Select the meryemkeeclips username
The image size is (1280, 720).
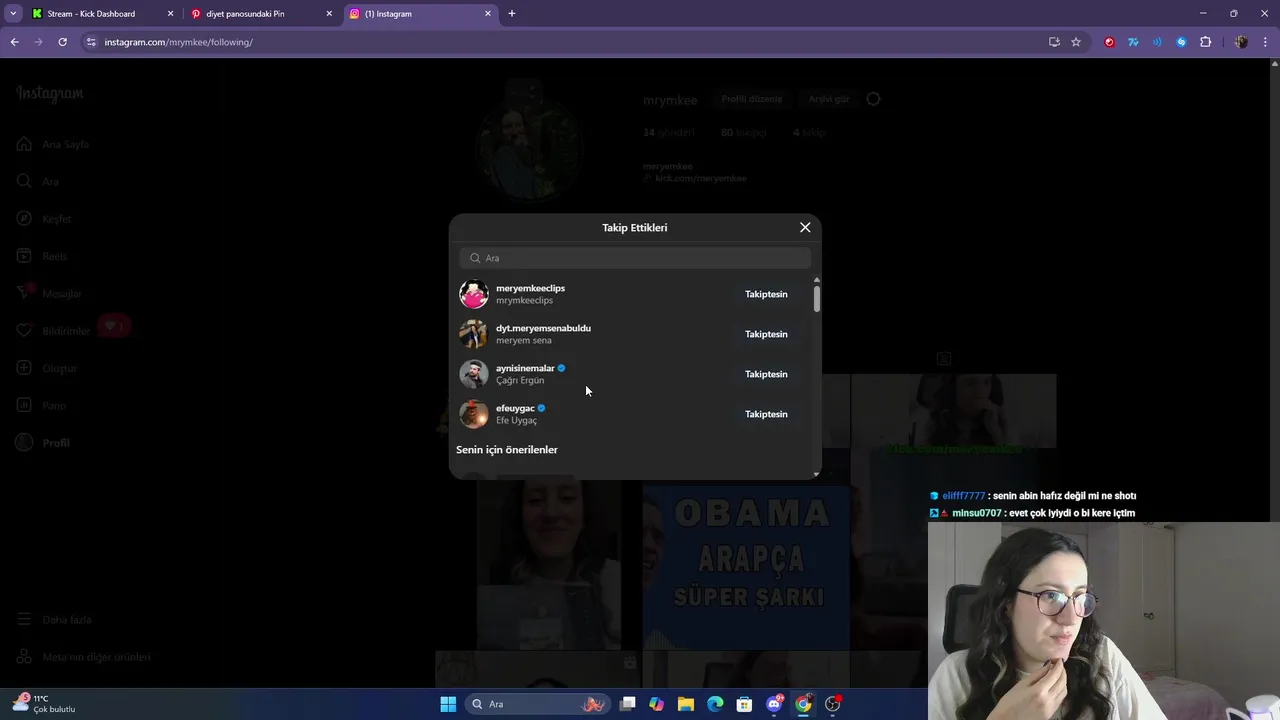click(530, 288)
